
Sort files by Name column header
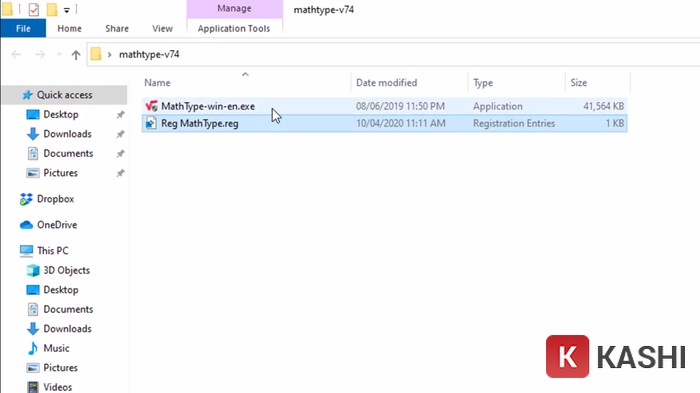[x=157, y=83]
